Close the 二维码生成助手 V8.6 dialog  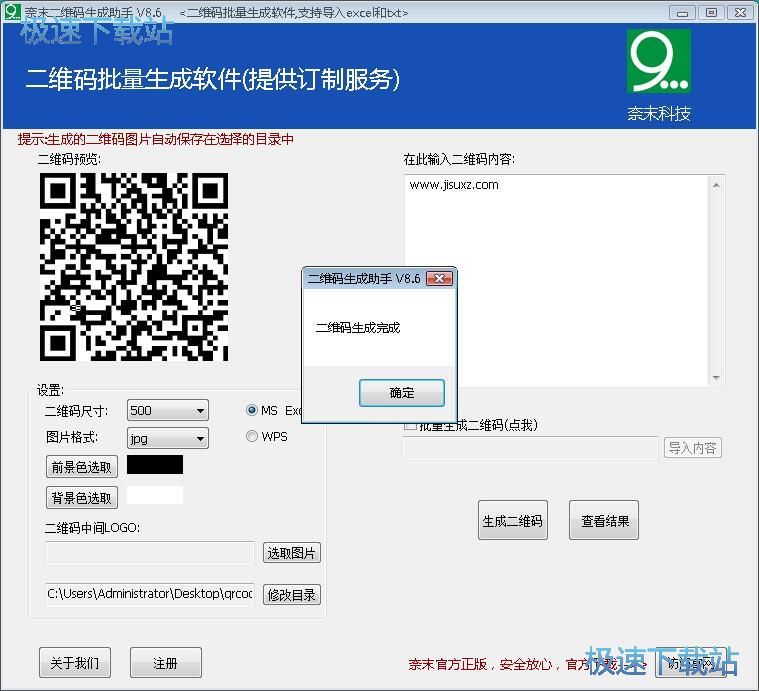(440, 278)
